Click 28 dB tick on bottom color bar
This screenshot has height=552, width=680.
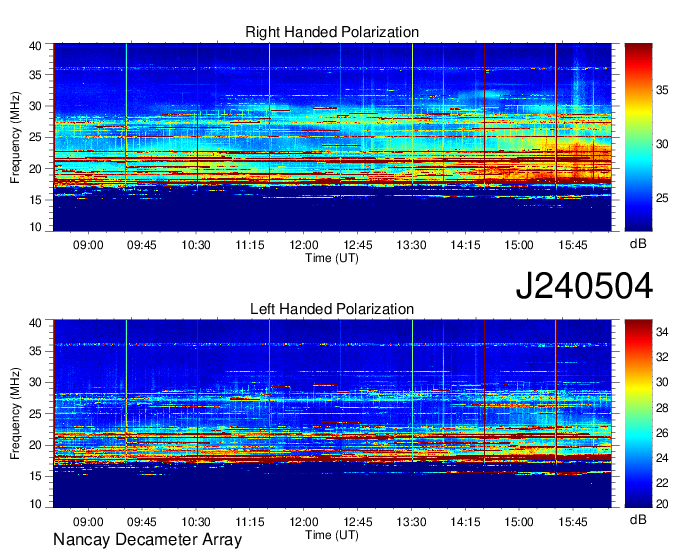(662, 408)
